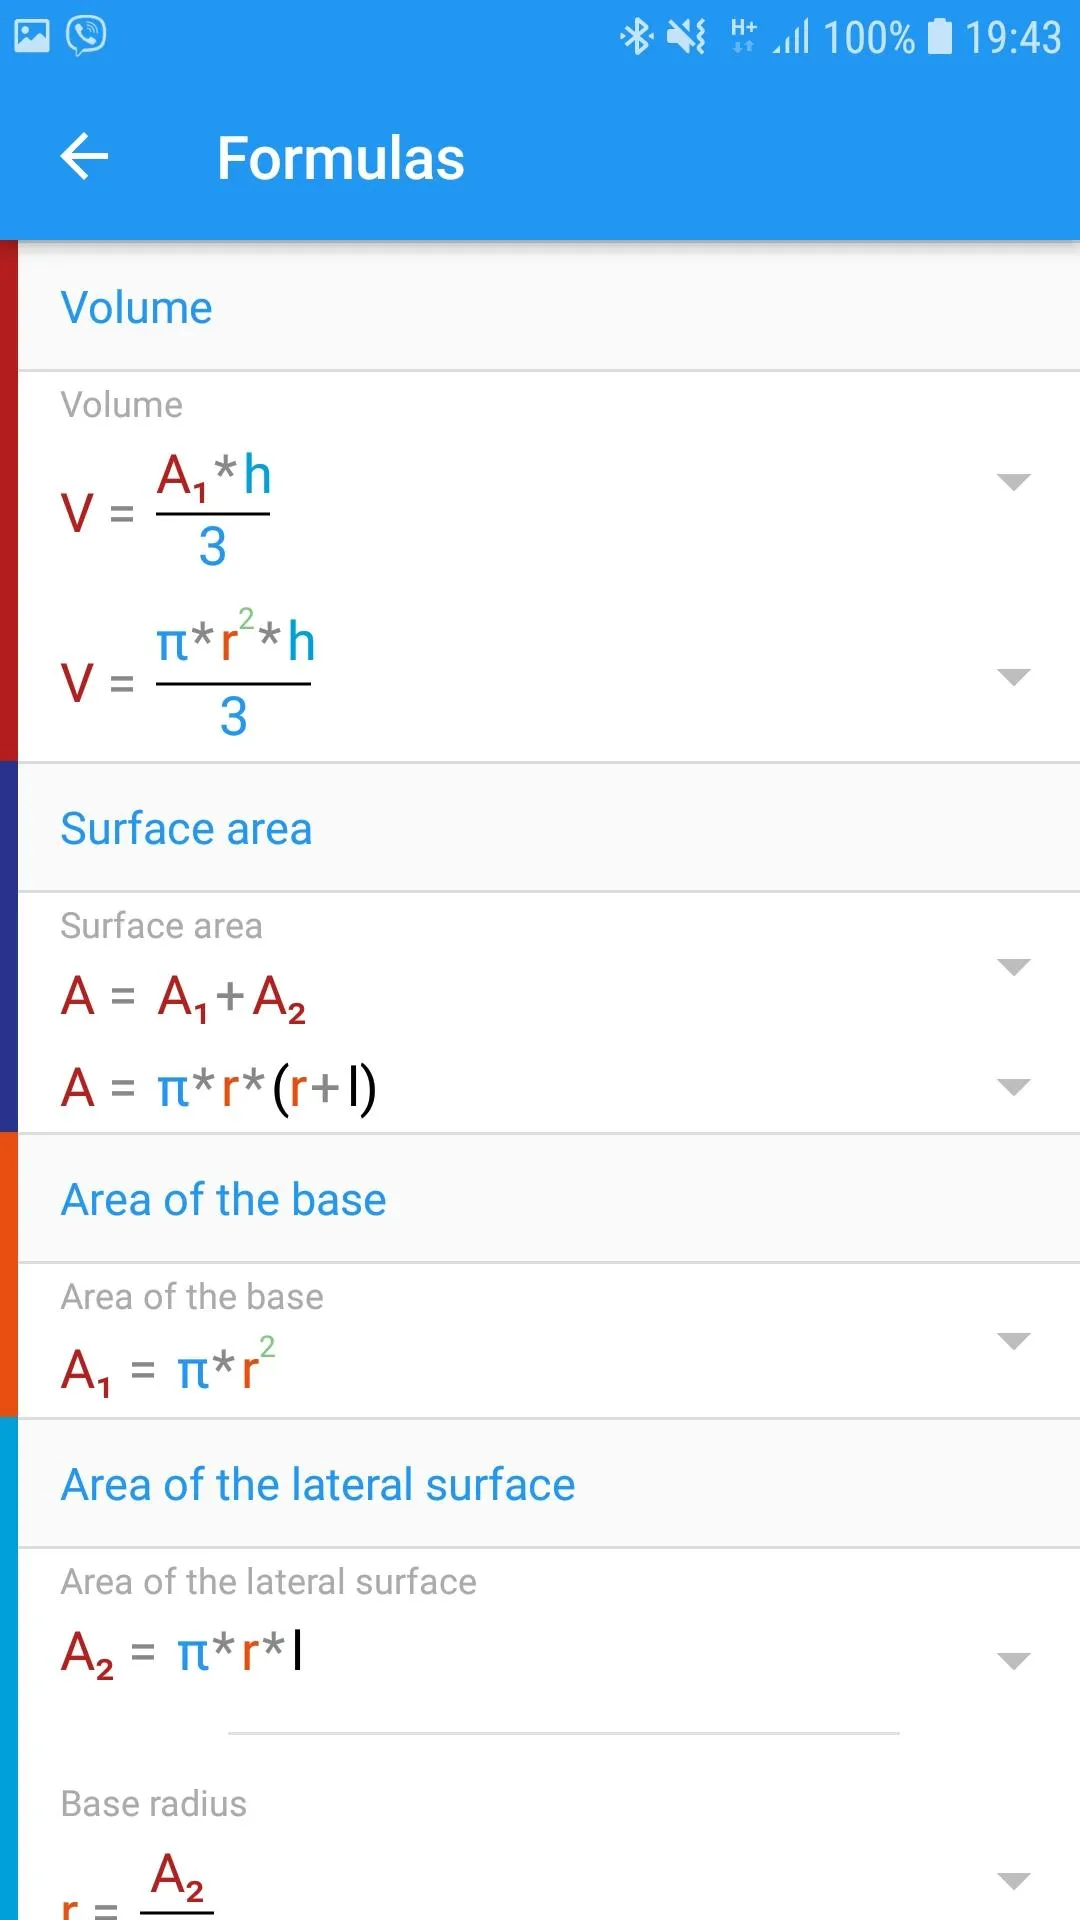The image size is (1080, 1920).
Task: Expand the A = π*r*(r+l) formula arrow
Action: (1014, 1087)
